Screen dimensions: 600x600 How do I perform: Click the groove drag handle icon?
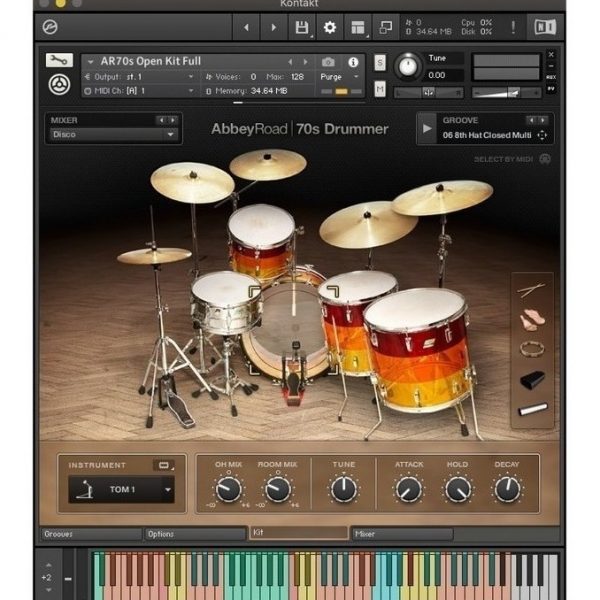click(x=542, y=135)
